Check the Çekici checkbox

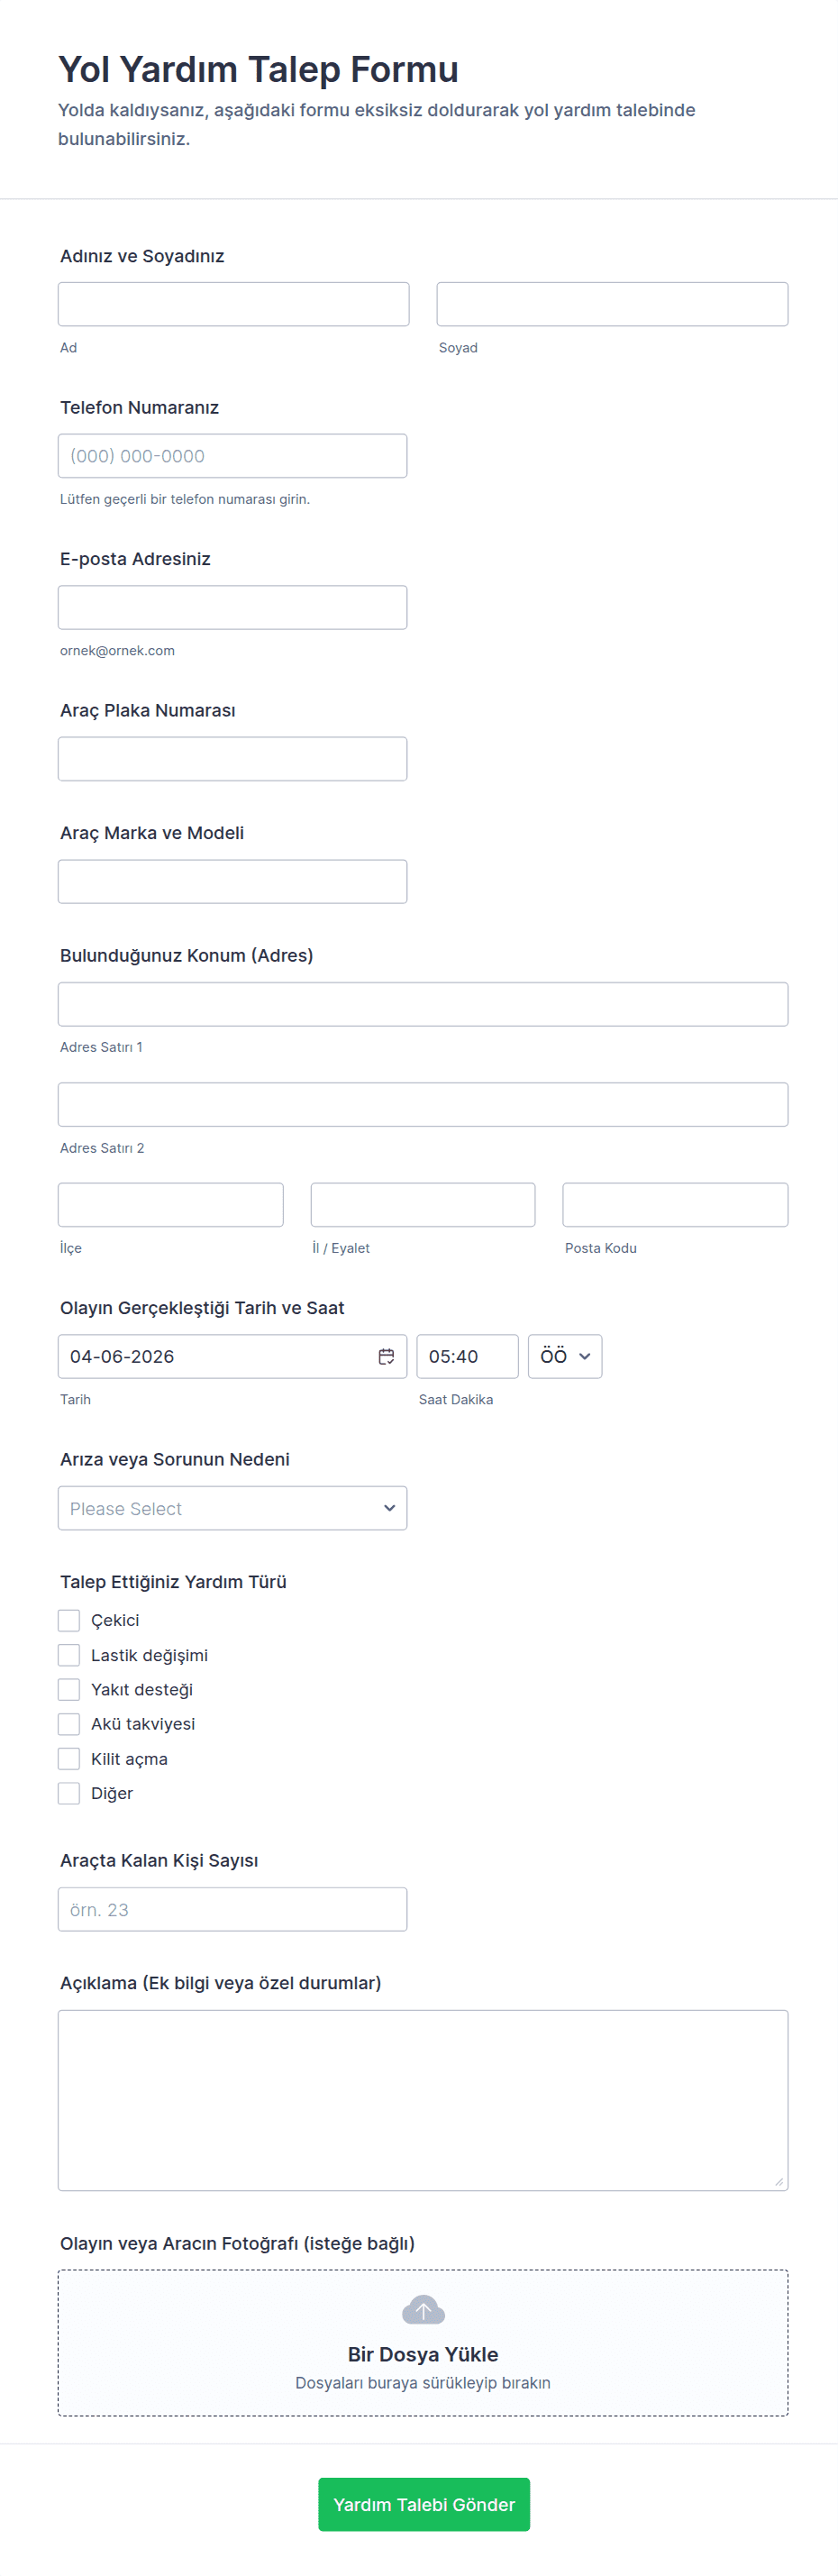tap(69, 1620)
